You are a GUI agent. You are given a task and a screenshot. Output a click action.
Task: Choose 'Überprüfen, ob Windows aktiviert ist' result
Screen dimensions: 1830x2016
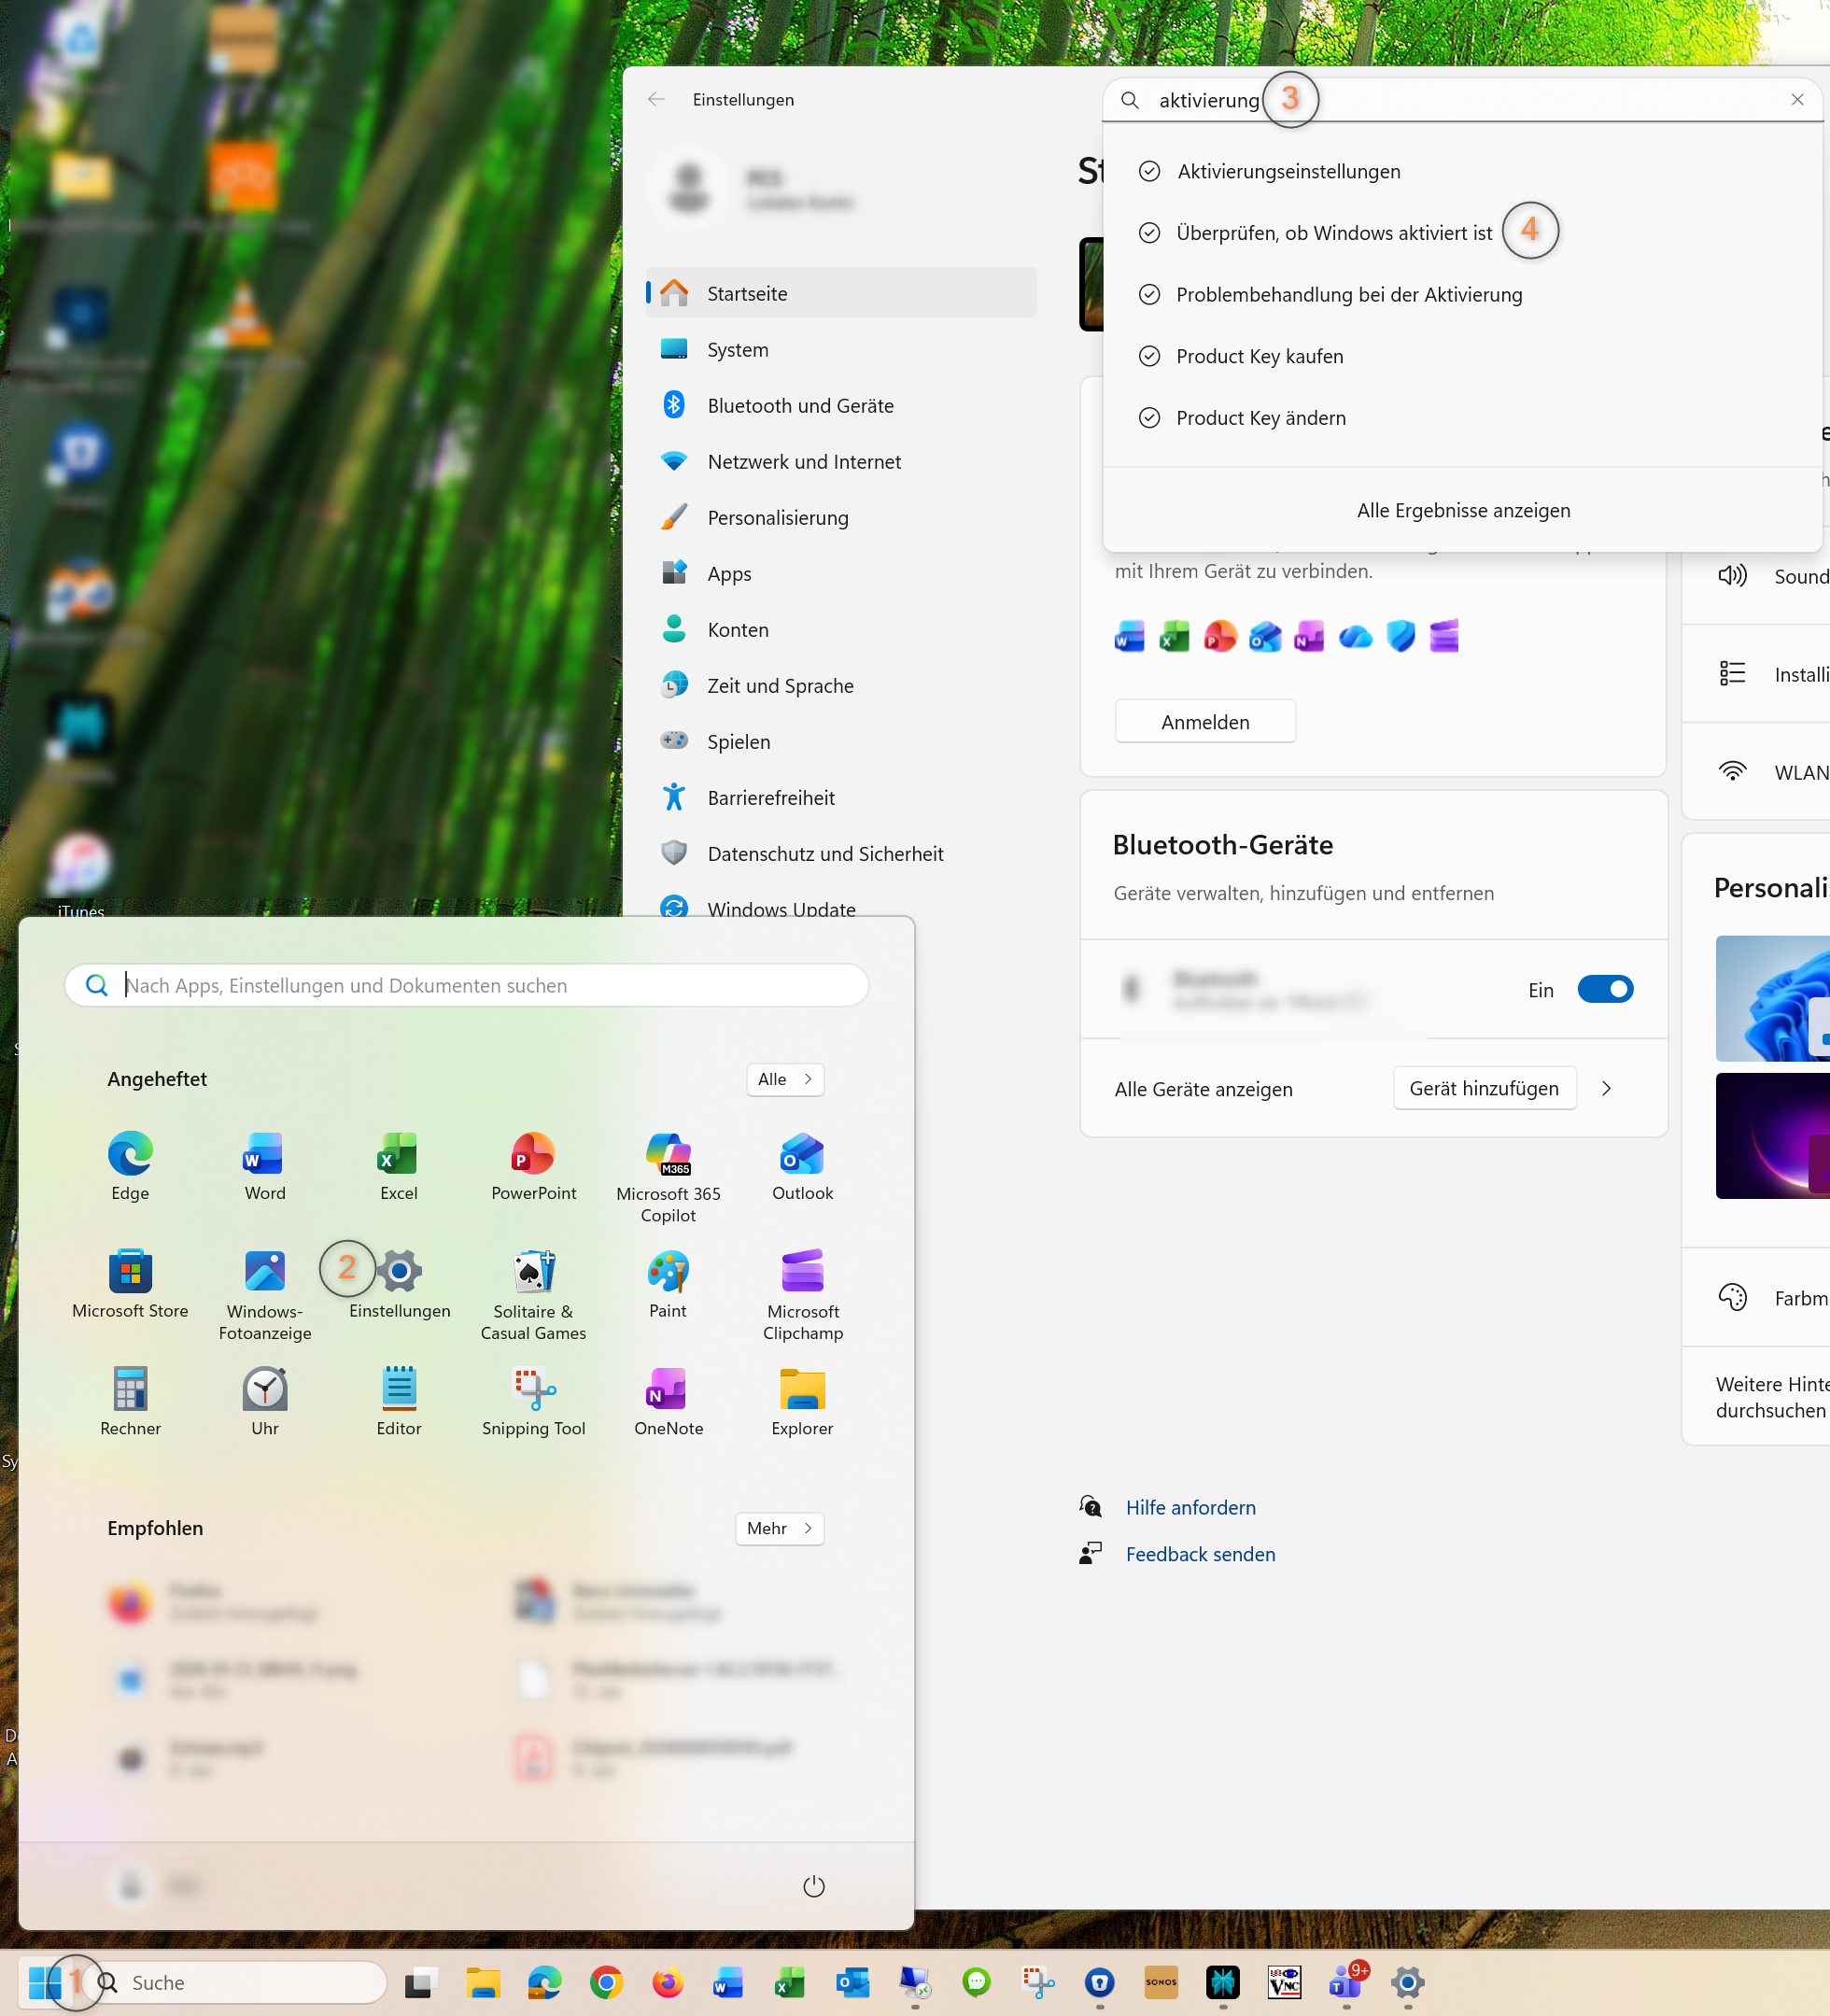click(1333, 233)
